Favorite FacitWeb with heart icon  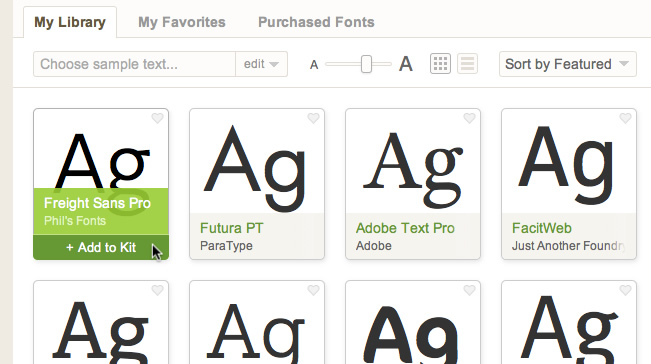625,118
